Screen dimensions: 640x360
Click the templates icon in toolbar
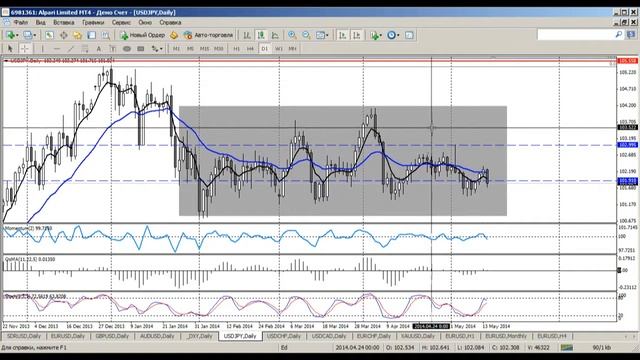tap(409, 36)
